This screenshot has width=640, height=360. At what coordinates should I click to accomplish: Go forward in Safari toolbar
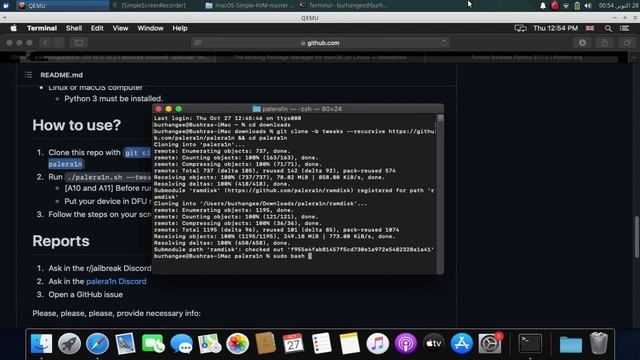pos(58,43)
